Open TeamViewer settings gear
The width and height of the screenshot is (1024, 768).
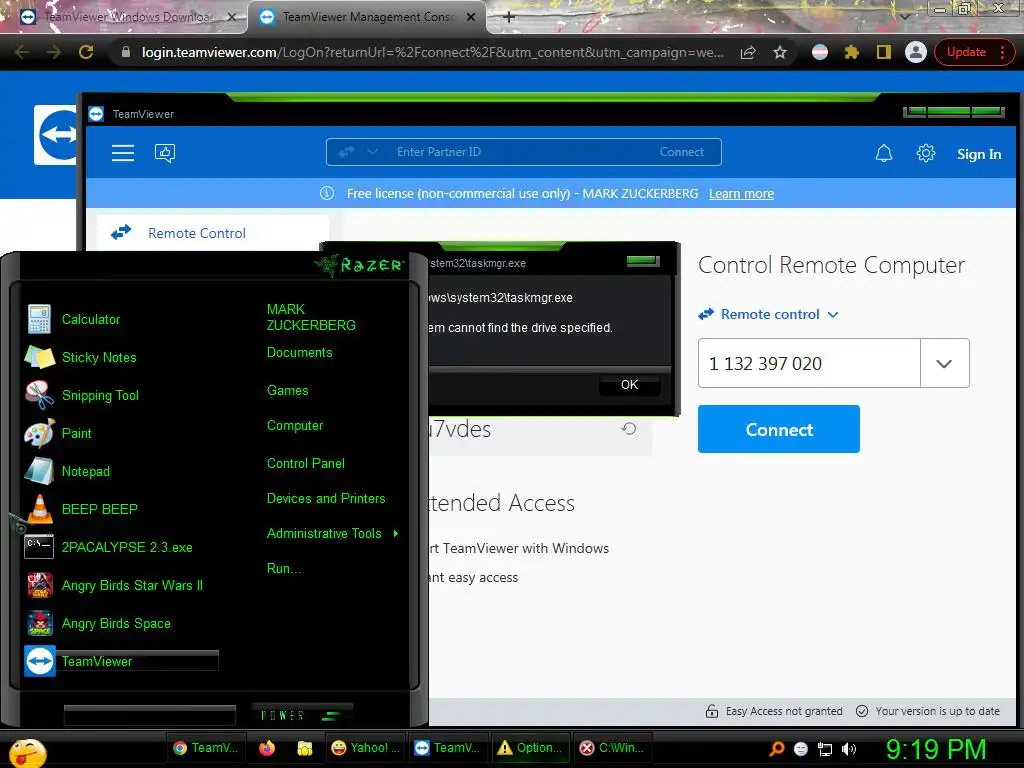pyautogui.click(x=925, y=153)
